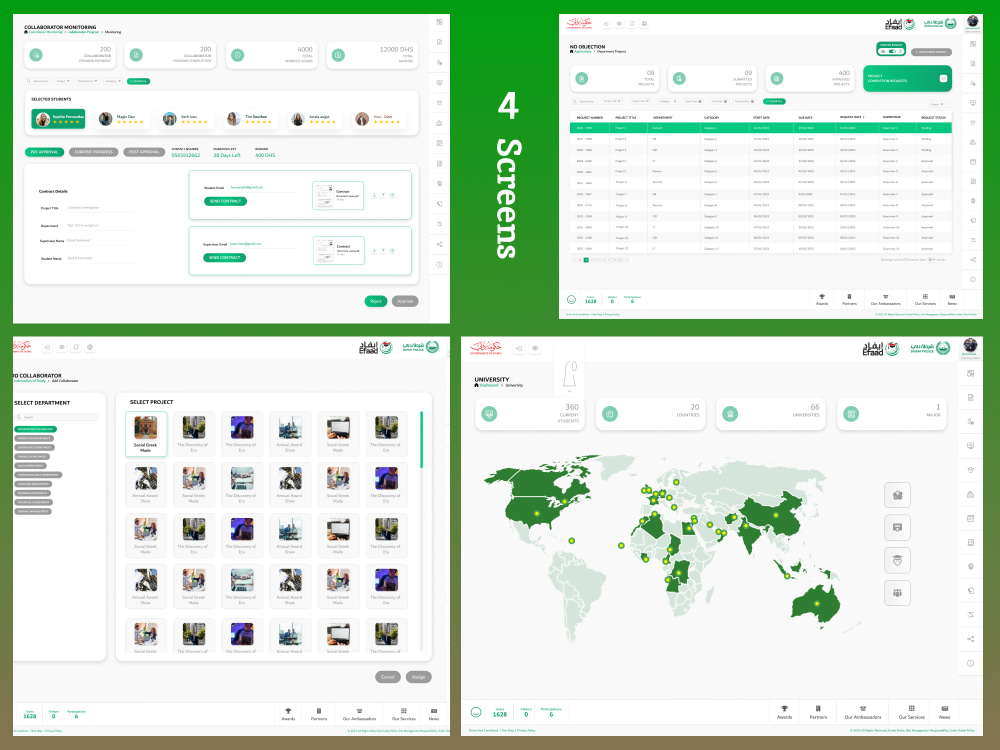
Task: Open Category filter dropdown on Collaborator Monitoring
Action: click(112, 81)
